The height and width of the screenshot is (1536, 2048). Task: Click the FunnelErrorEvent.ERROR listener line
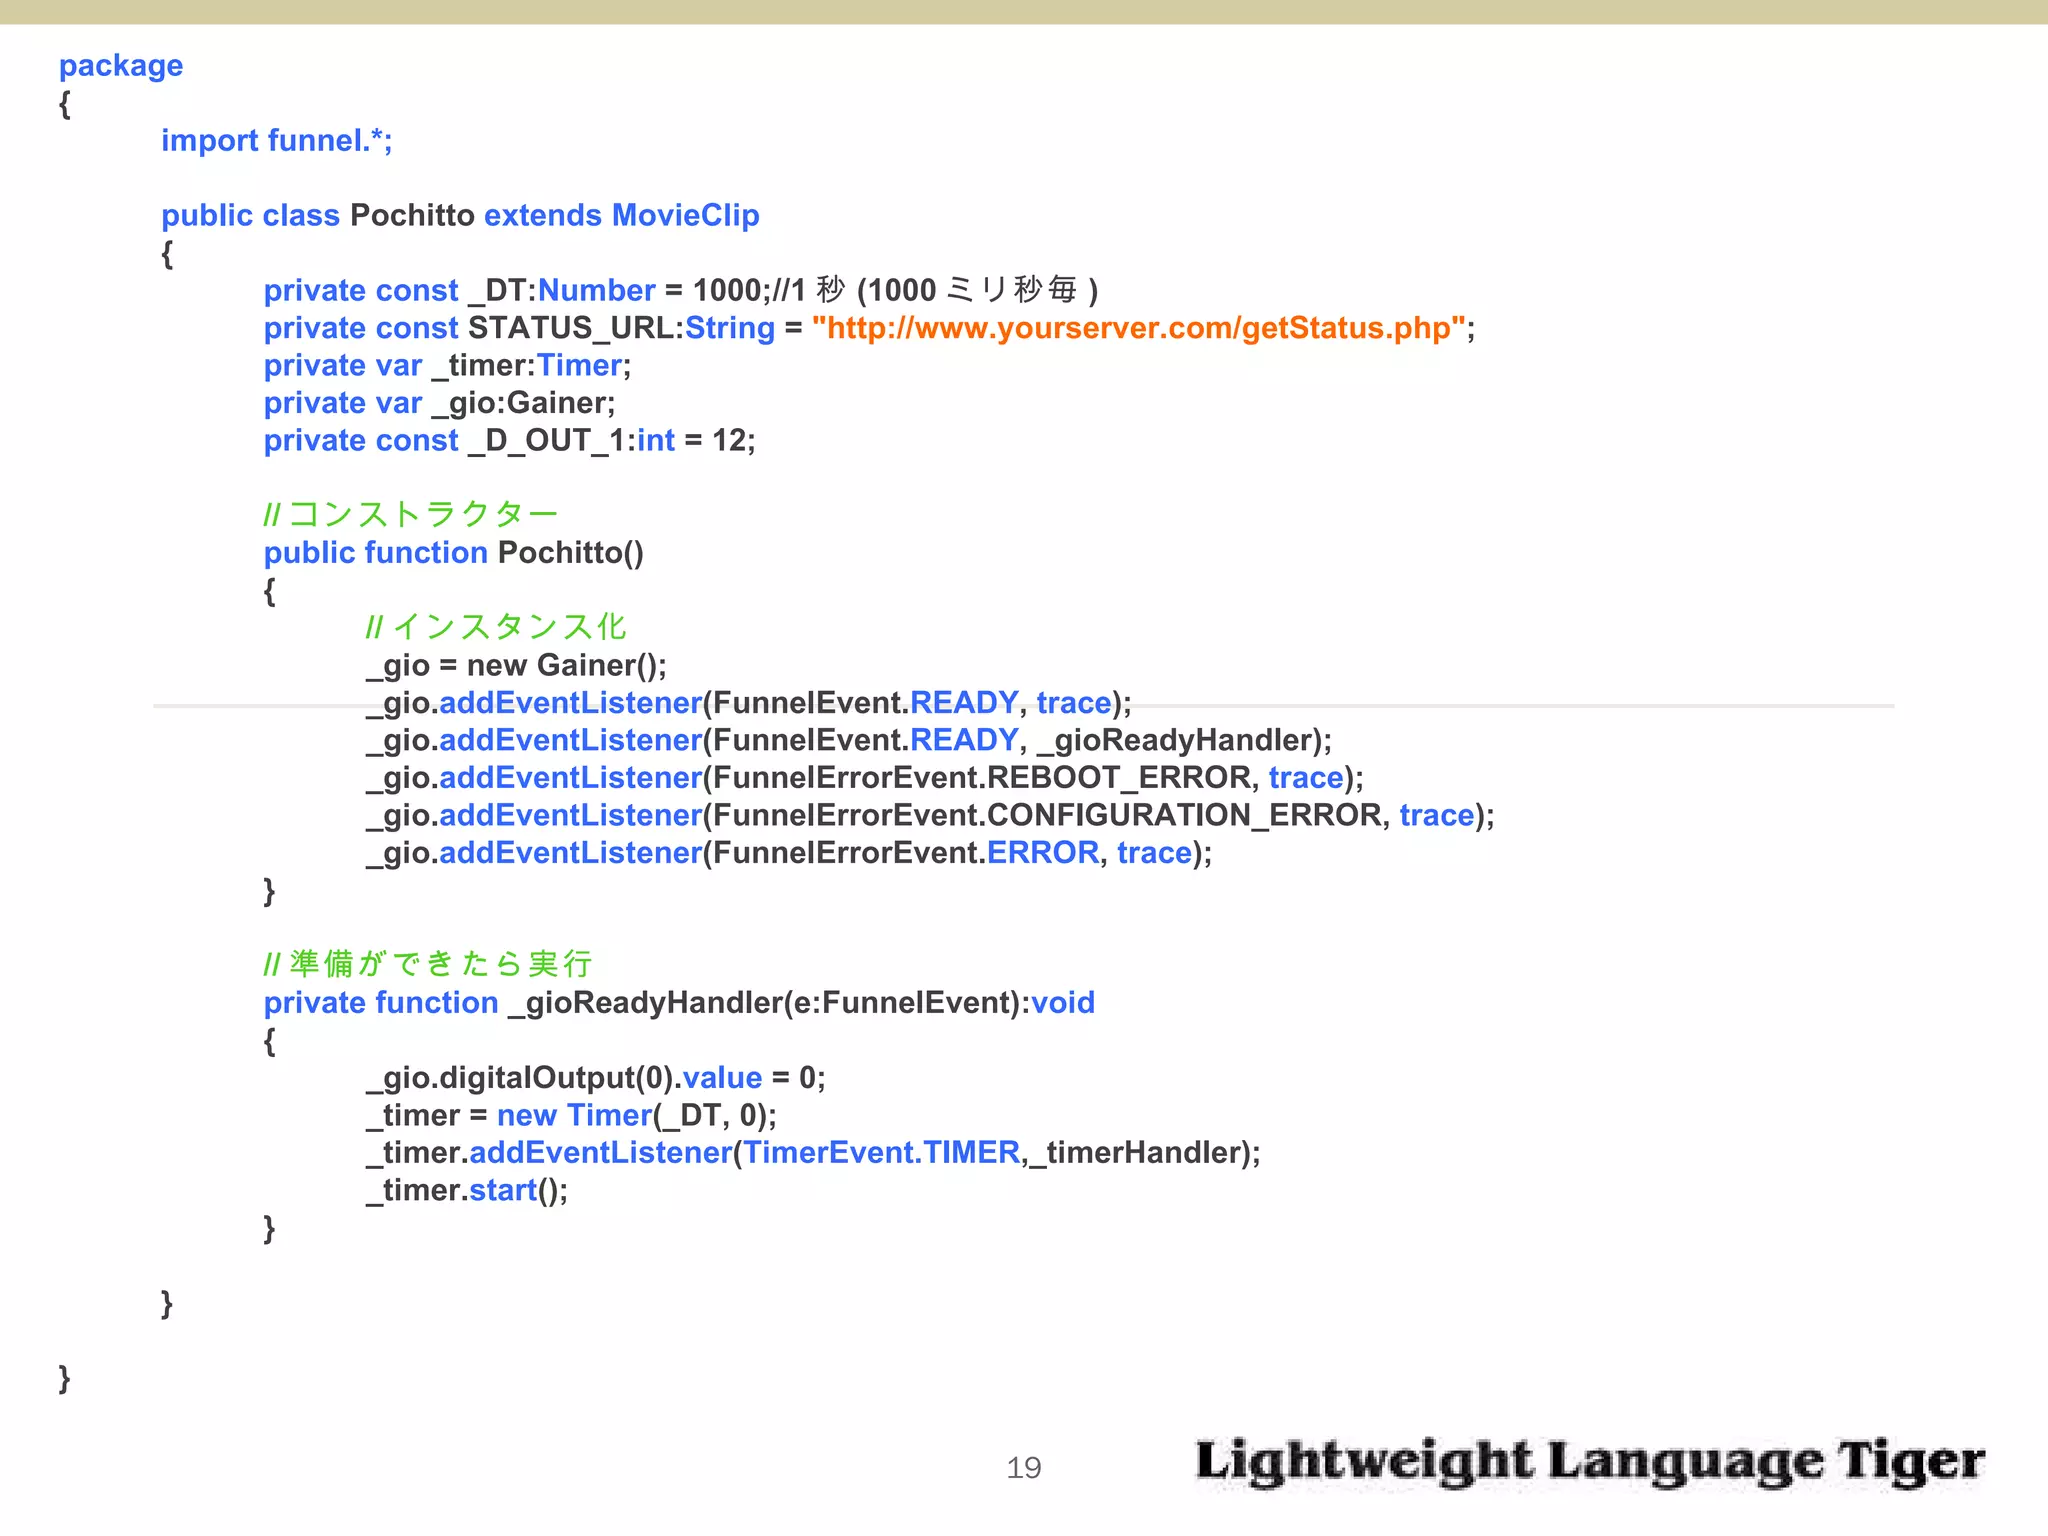pos(789,853)
